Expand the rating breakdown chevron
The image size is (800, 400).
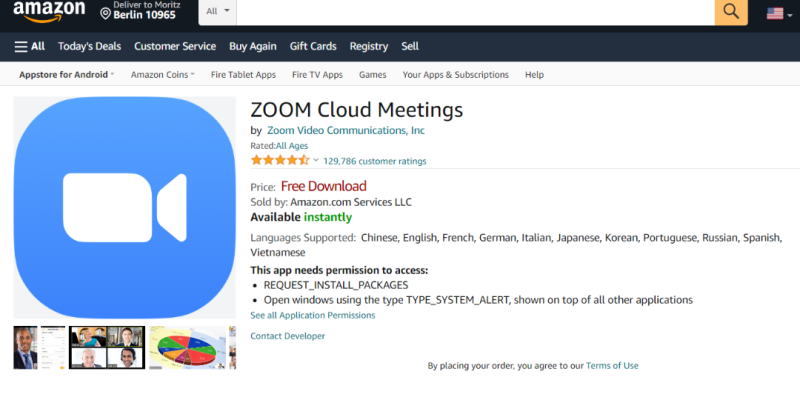[x=316, y=160]
